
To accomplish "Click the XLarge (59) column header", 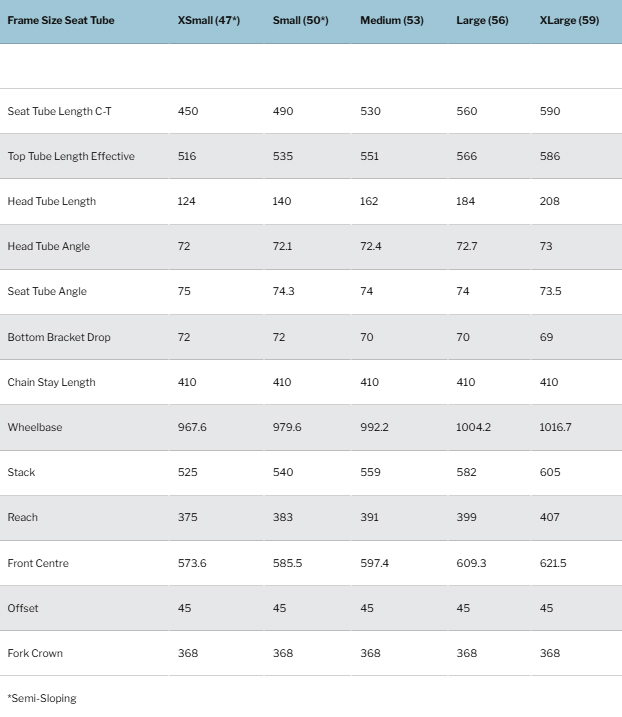I will 569,20.
